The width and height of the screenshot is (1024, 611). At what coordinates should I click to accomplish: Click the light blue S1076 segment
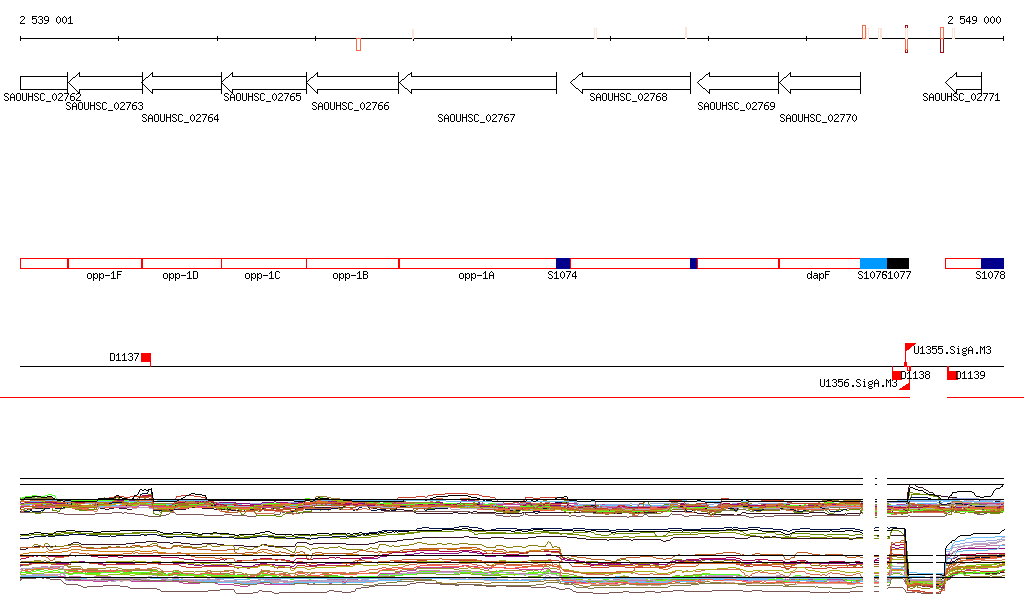(873, 263)
